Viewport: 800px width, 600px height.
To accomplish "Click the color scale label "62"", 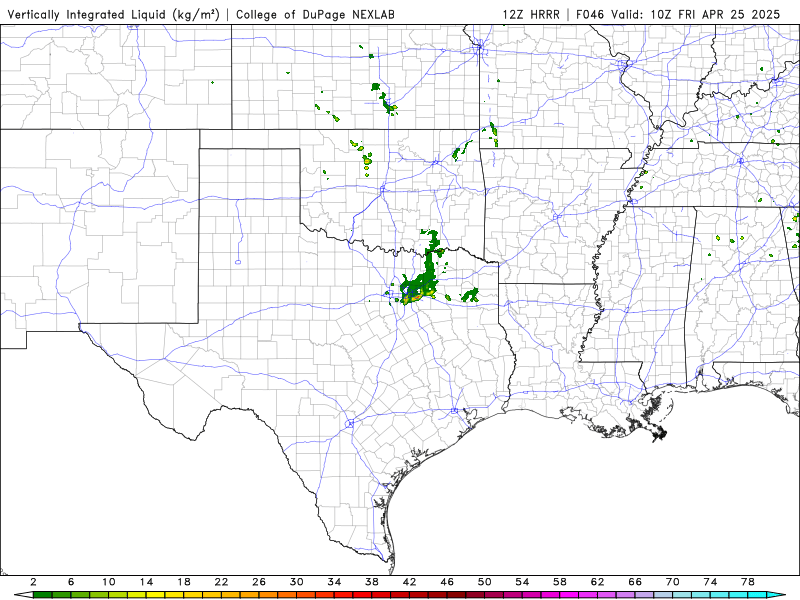I will pyautogui.click(x=597, y=582).
